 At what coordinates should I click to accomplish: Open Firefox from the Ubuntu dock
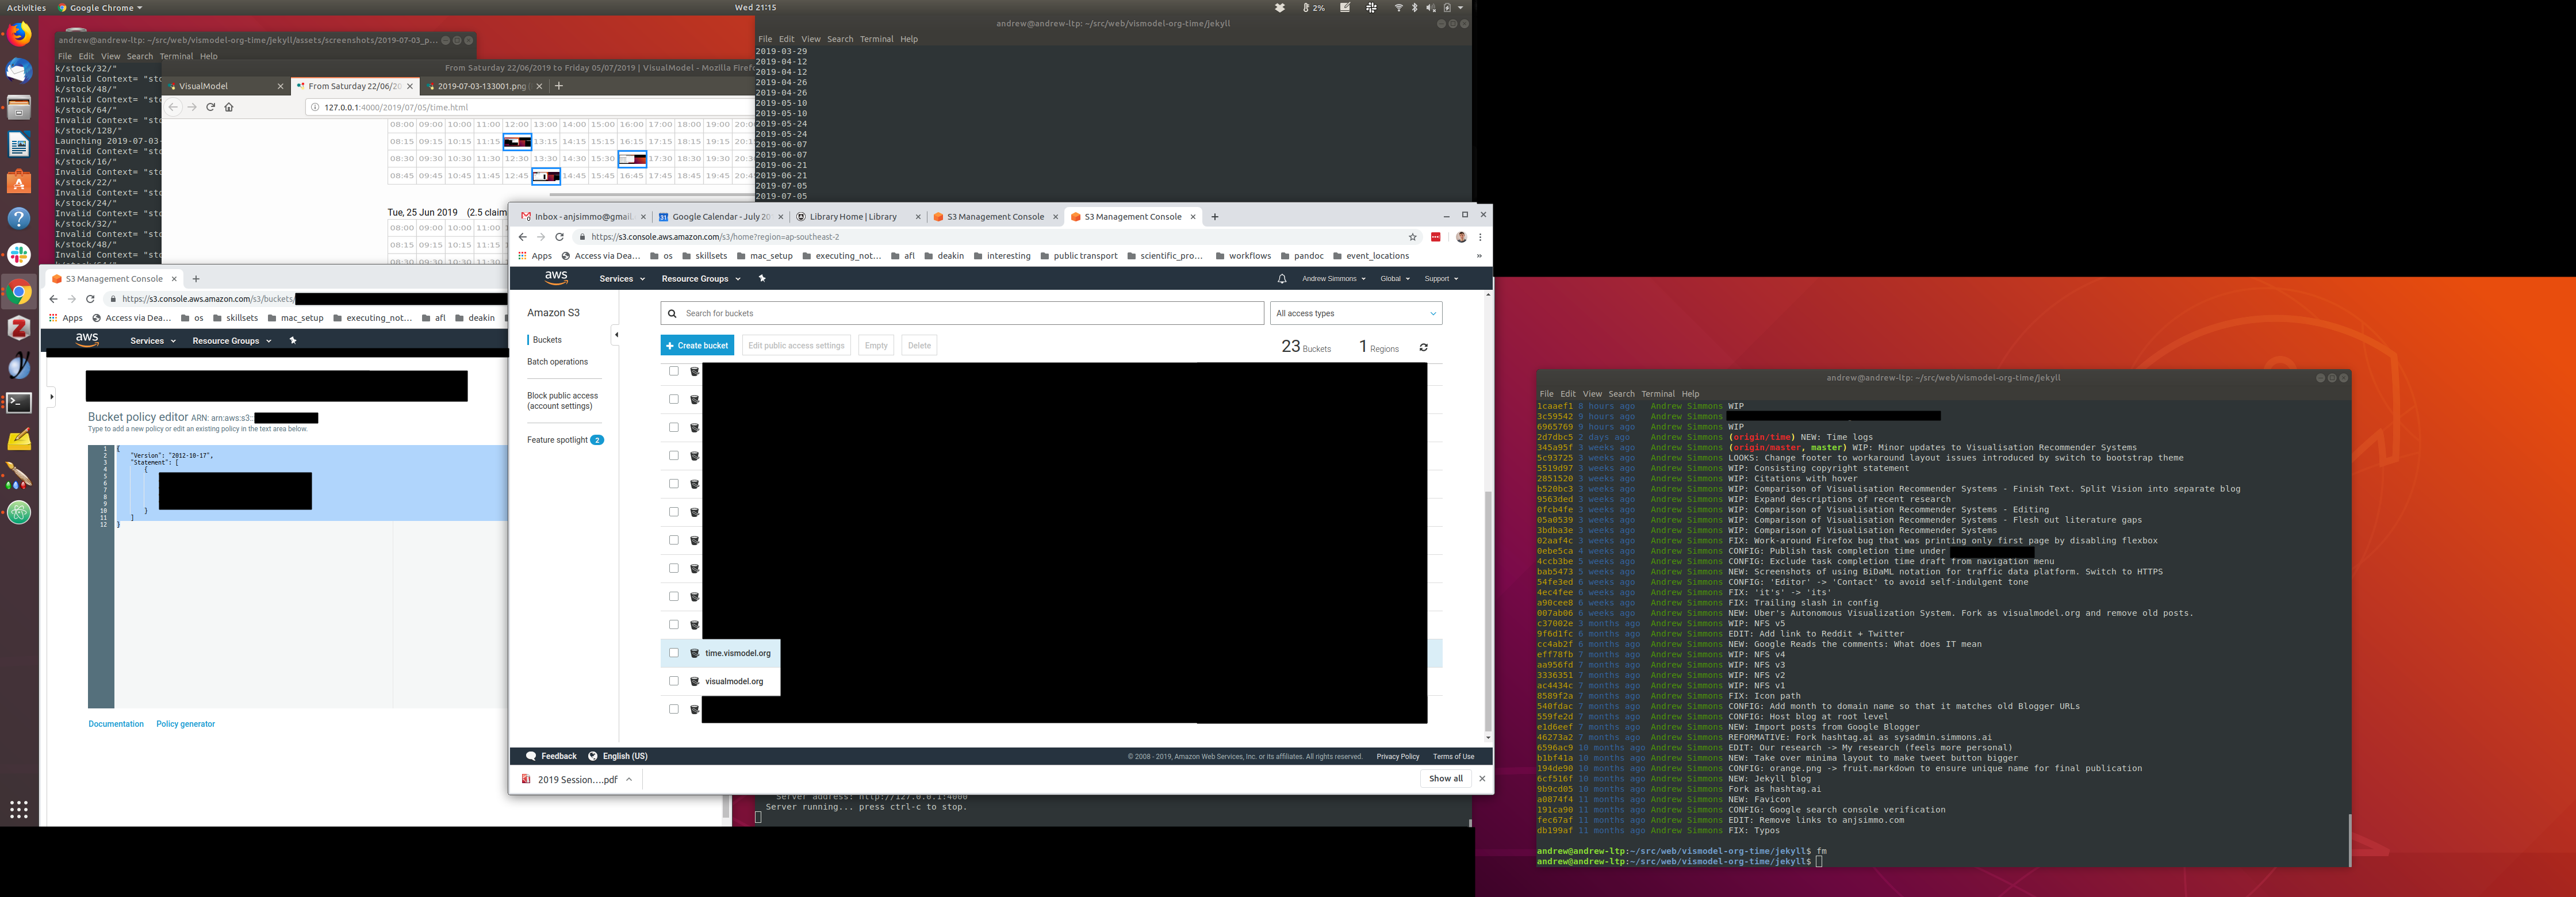[18, 35]
